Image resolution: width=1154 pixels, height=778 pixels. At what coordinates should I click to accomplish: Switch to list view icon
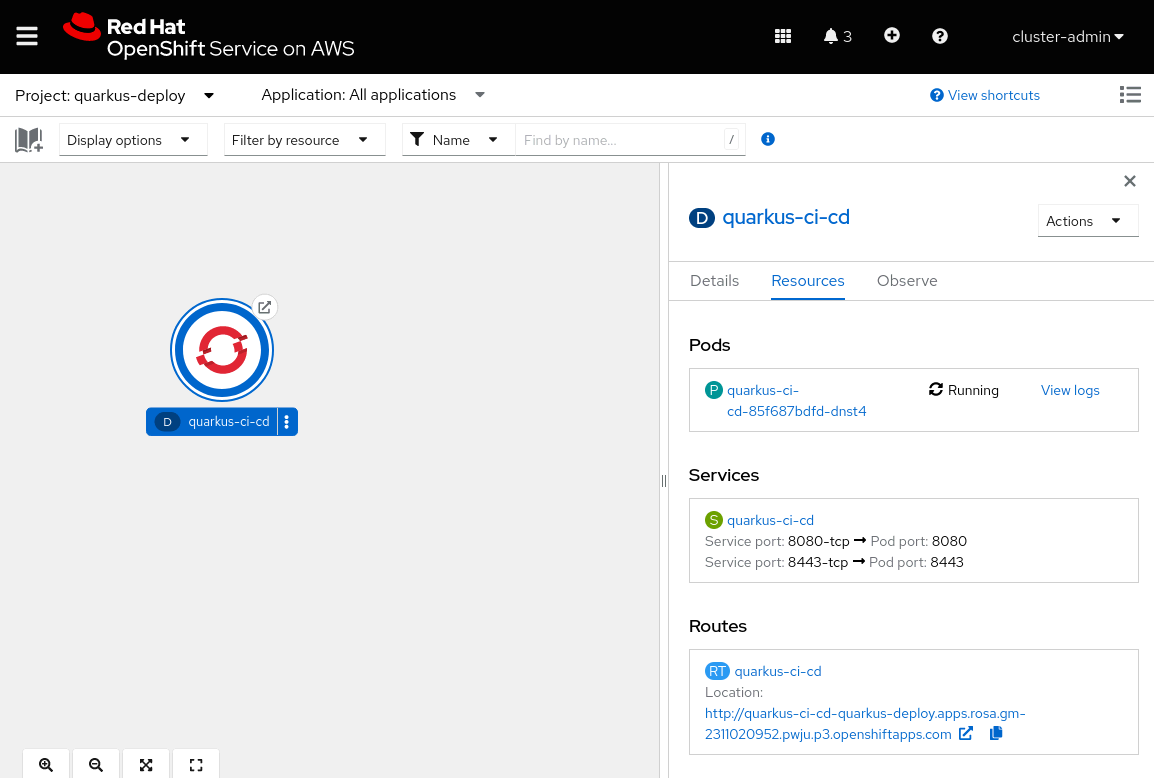click(1130, 95)
